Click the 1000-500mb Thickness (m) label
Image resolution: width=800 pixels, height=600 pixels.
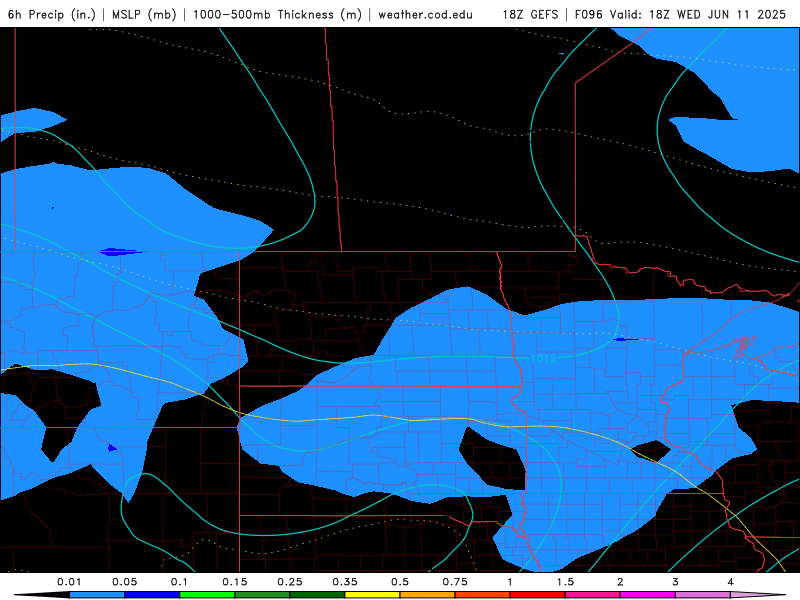[x=277, y=14]
